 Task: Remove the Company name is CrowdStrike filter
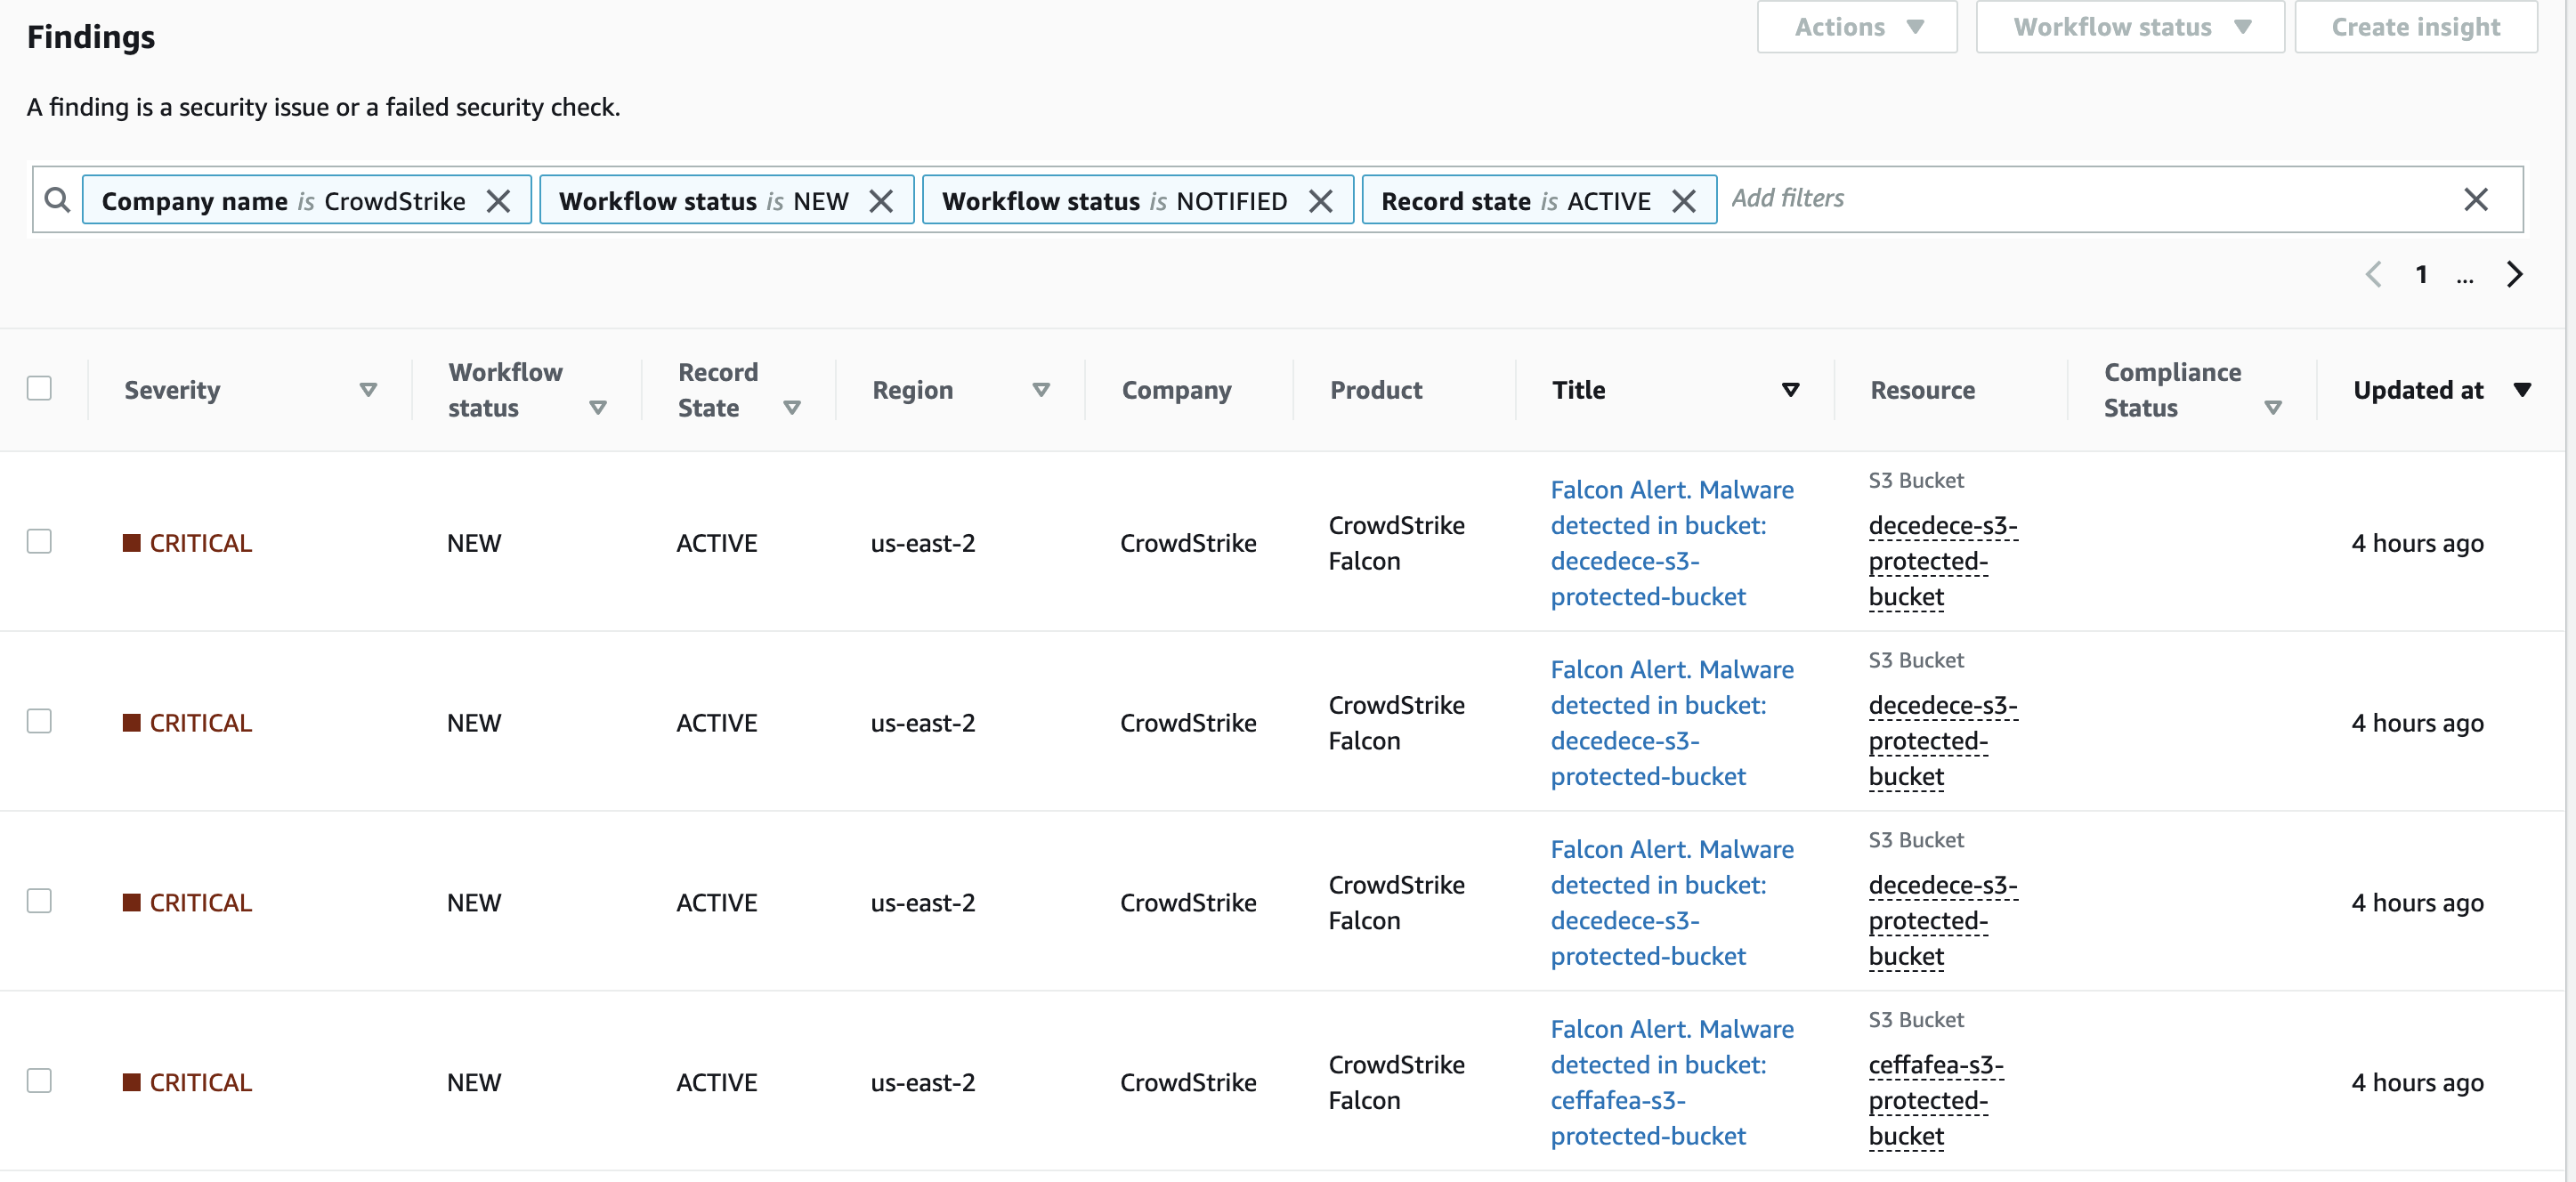pyautogui.click(x=498, y=201)
